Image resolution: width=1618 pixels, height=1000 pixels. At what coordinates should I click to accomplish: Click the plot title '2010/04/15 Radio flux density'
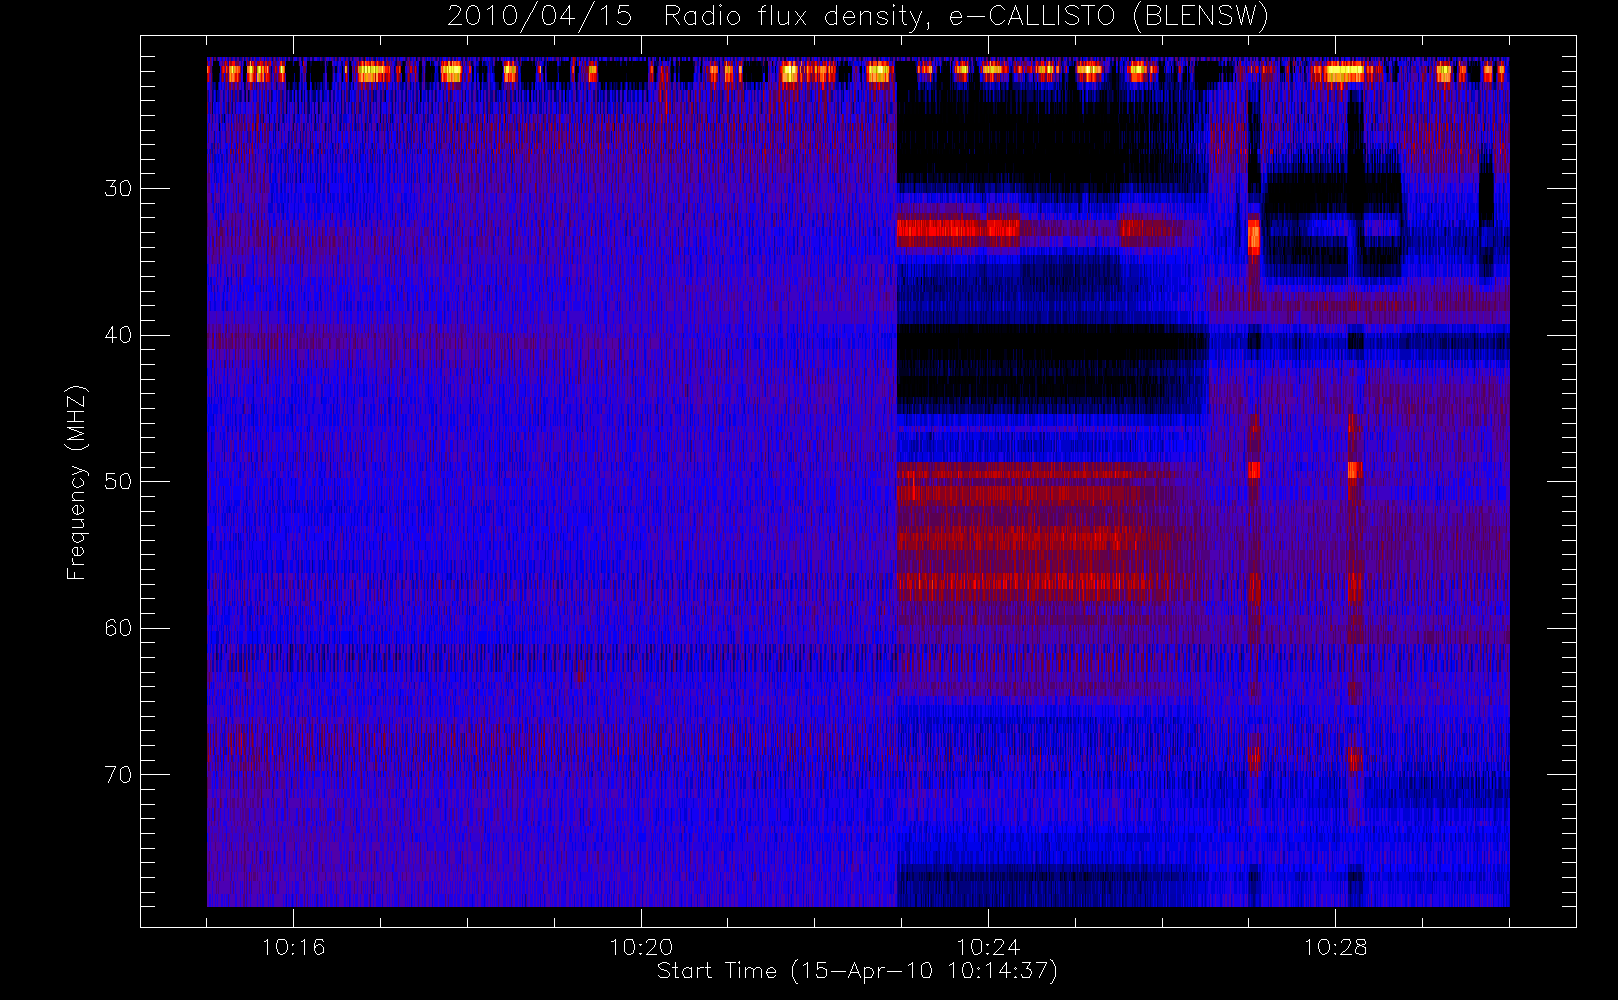[x=858, y=17]
